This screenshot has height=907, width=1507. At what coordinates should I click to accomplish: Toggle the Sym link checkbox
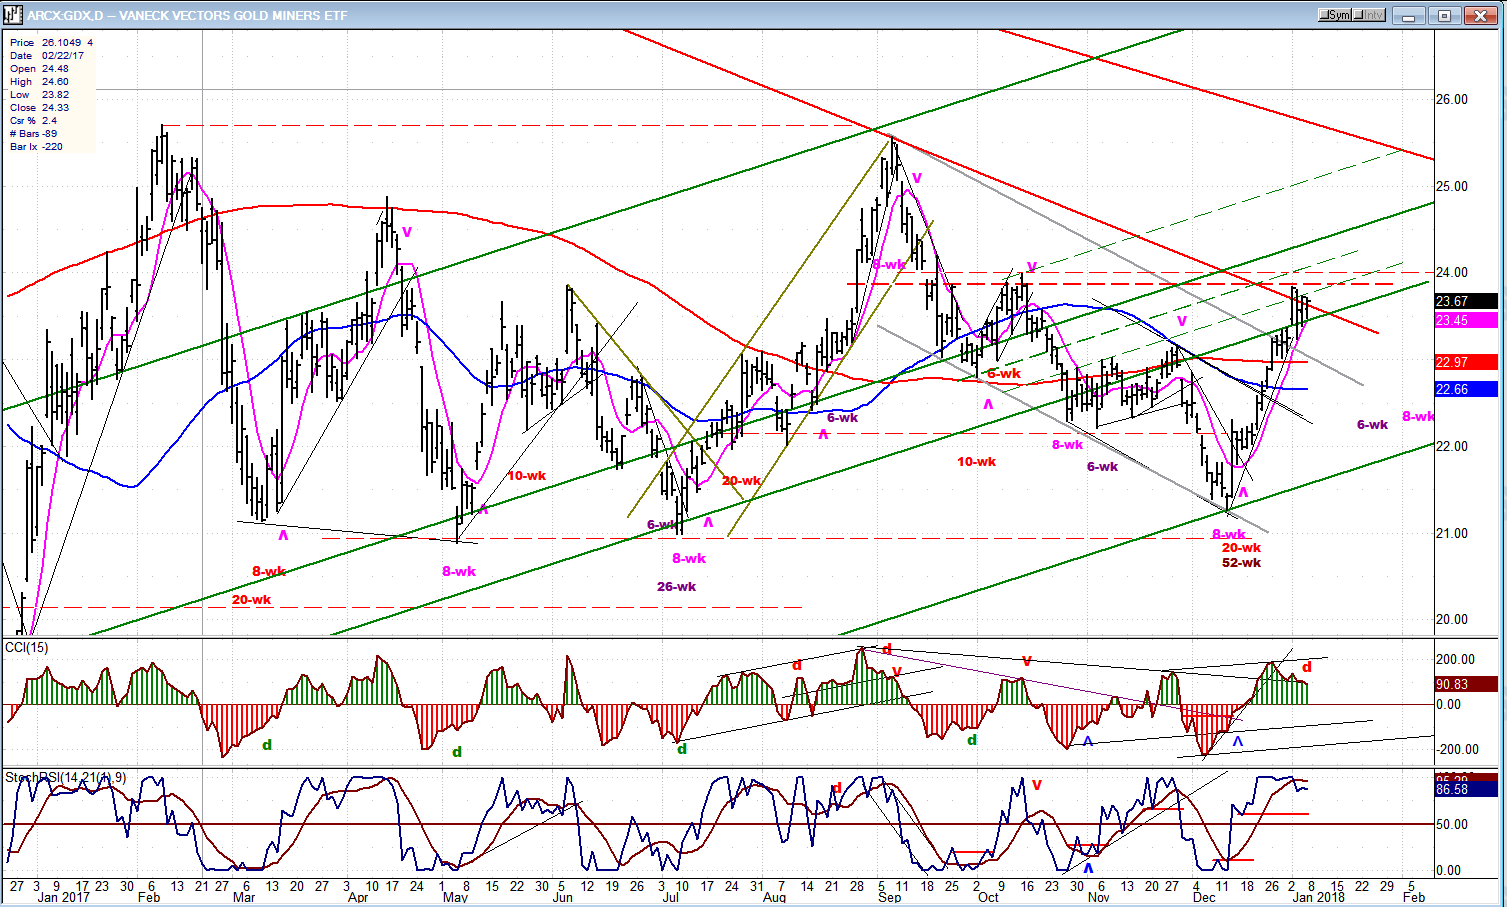pyautogui.click(x=1336, y=15)
